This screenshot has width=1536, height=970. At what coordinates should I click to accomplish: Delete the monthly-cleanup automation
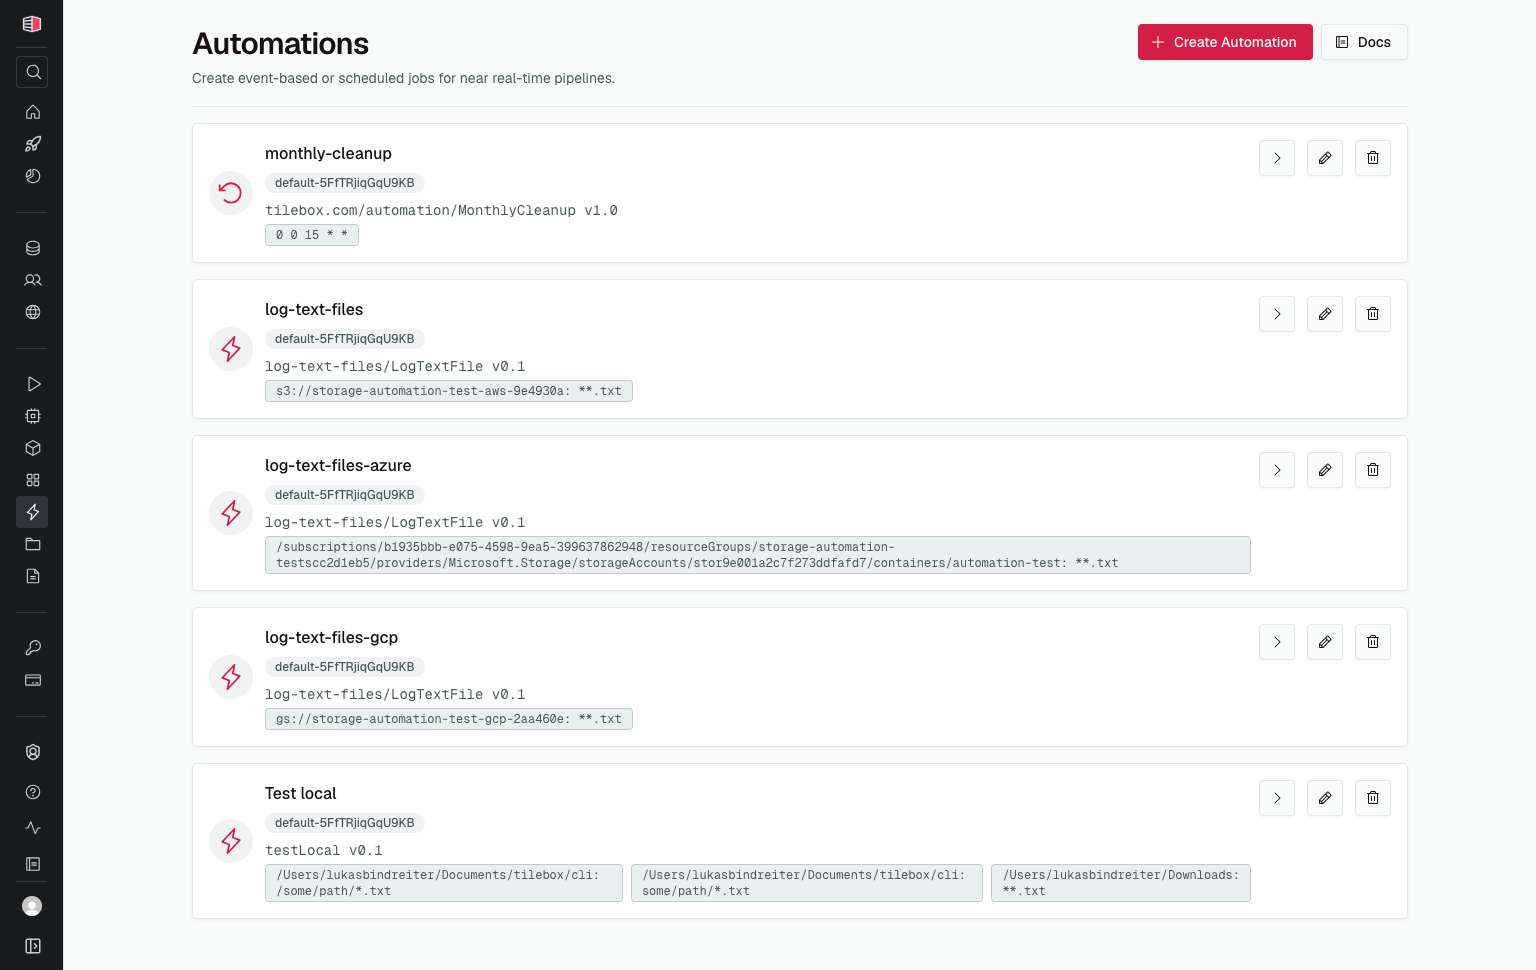(1373, 158)
